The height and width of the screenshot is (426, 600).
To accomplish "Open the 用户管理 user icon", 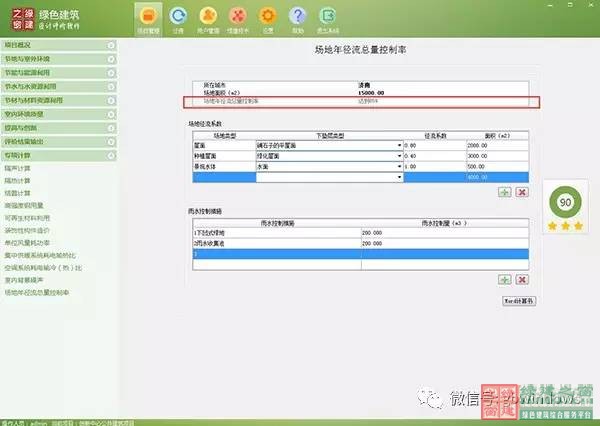I will click(x=208, y=17).
